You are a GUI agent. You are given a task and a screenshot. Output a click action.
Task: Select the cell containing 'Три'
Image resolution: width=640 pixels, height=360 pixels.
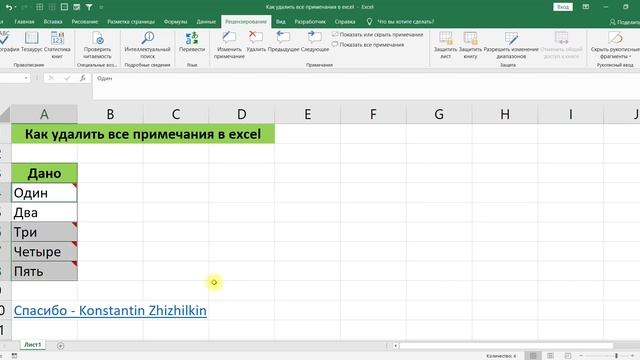point(44,232)
